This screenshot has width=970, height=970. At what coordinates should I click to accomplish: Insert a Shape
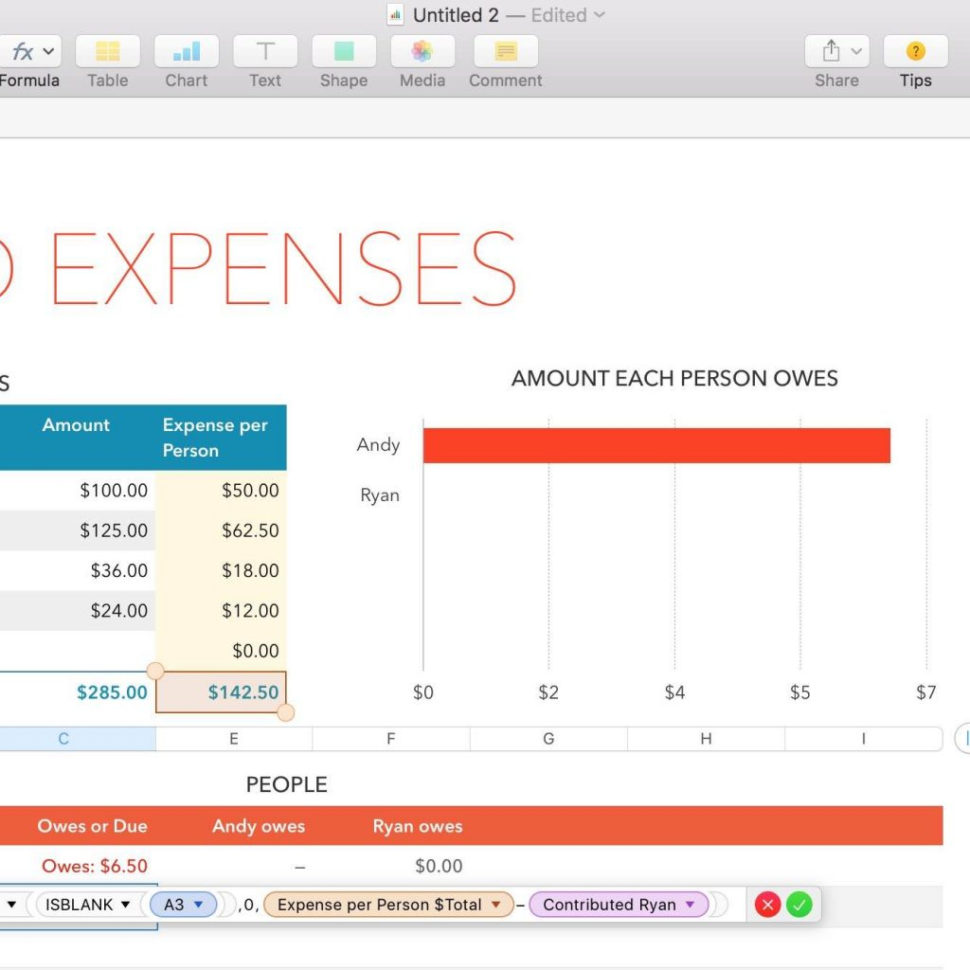tap(343, 51)
